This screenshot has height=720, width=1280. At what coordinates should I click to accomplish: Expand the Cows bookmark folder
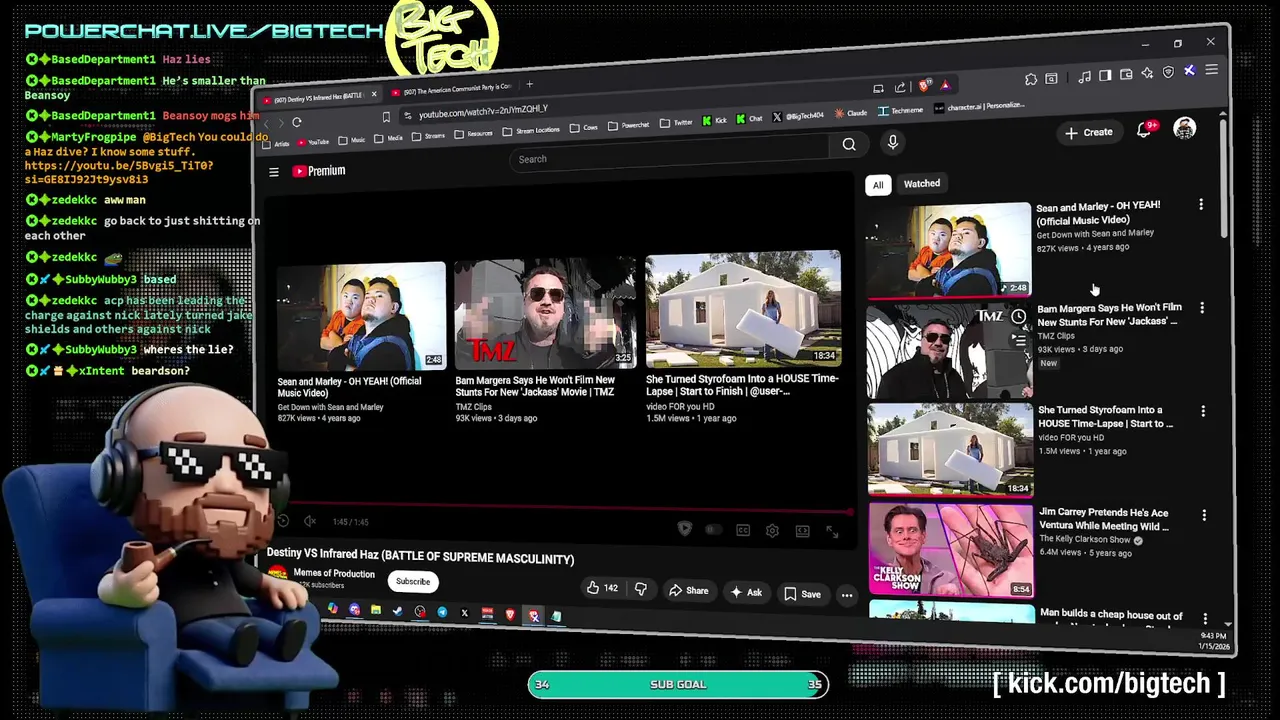click(x=584, y=128)
